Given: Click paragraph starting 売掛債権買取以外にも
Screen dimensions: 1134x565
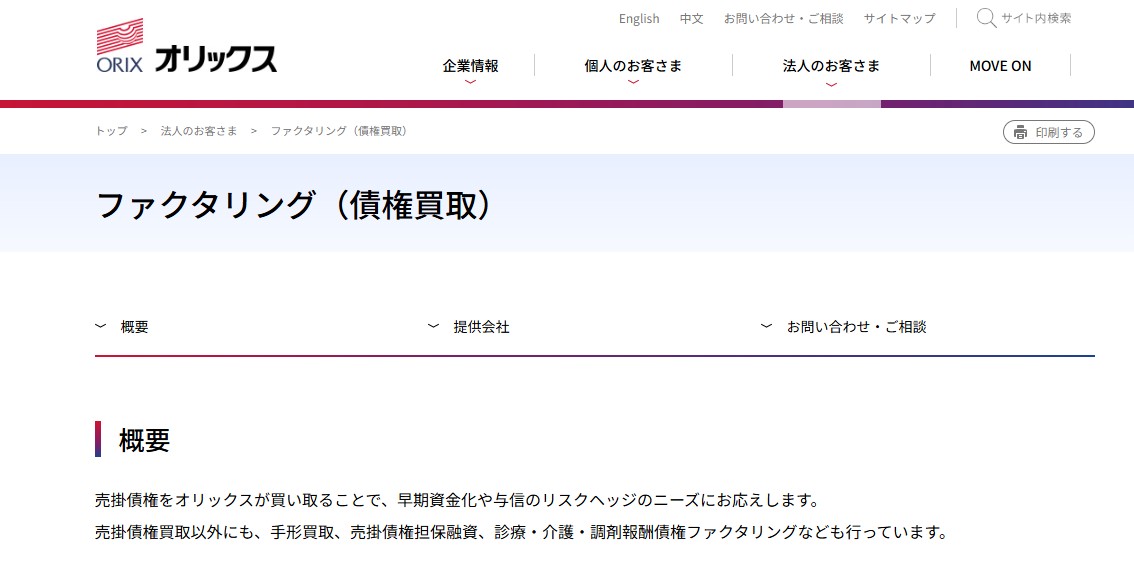Looking at the screenshot, I should [521, 532].
